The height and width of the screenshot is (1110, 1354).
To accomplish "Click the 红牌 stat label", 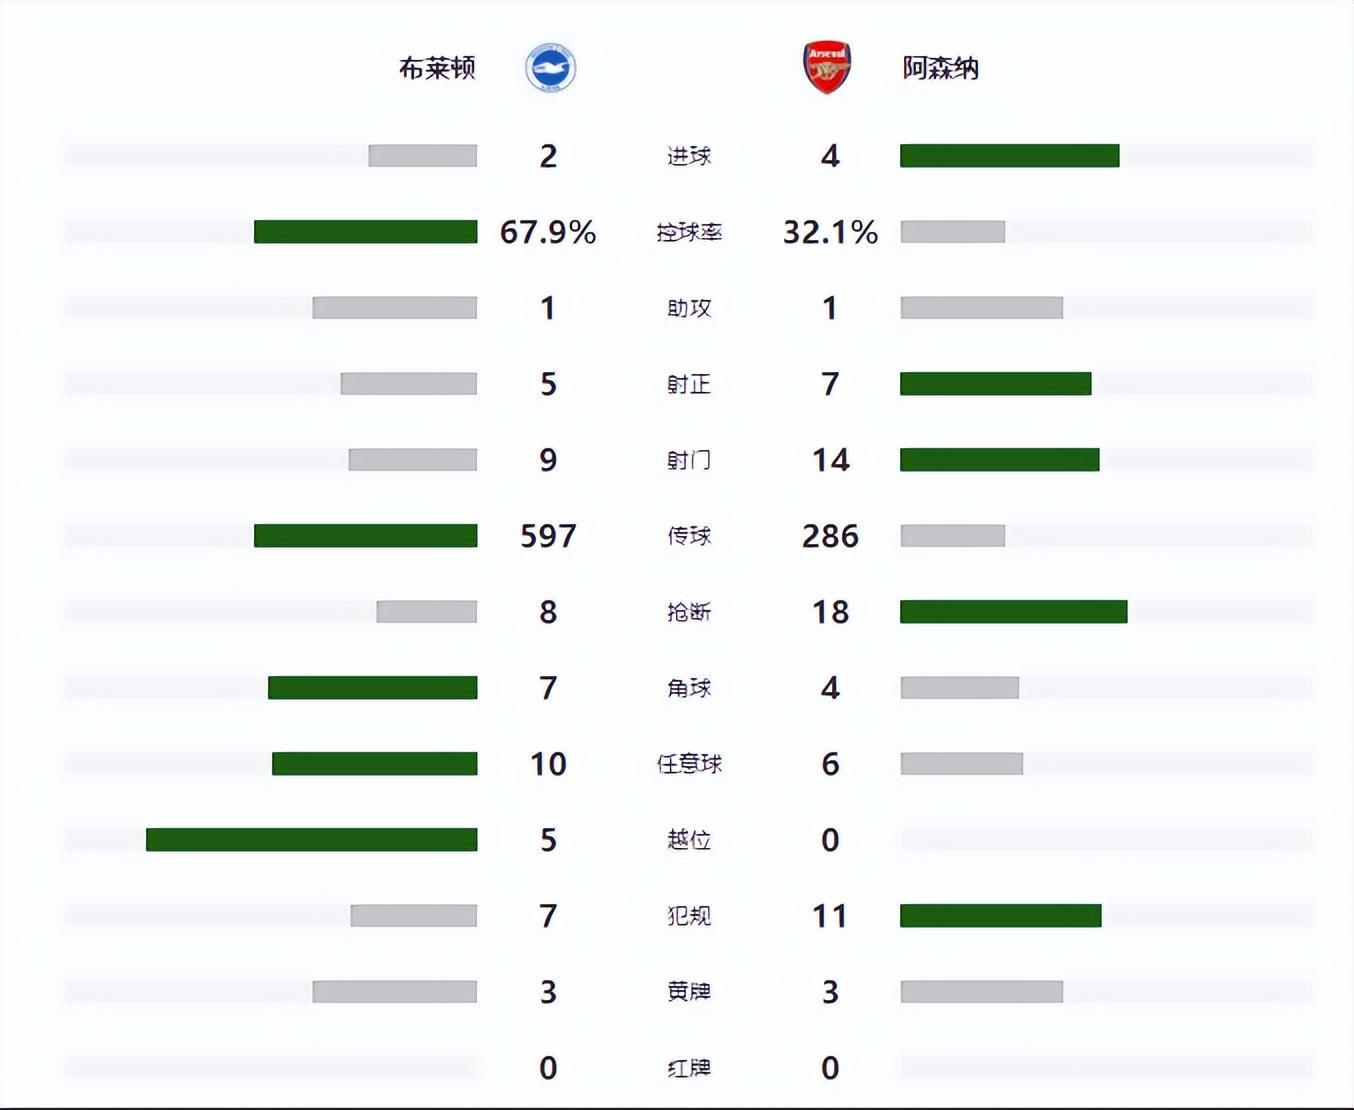I will coord(689,1068).
